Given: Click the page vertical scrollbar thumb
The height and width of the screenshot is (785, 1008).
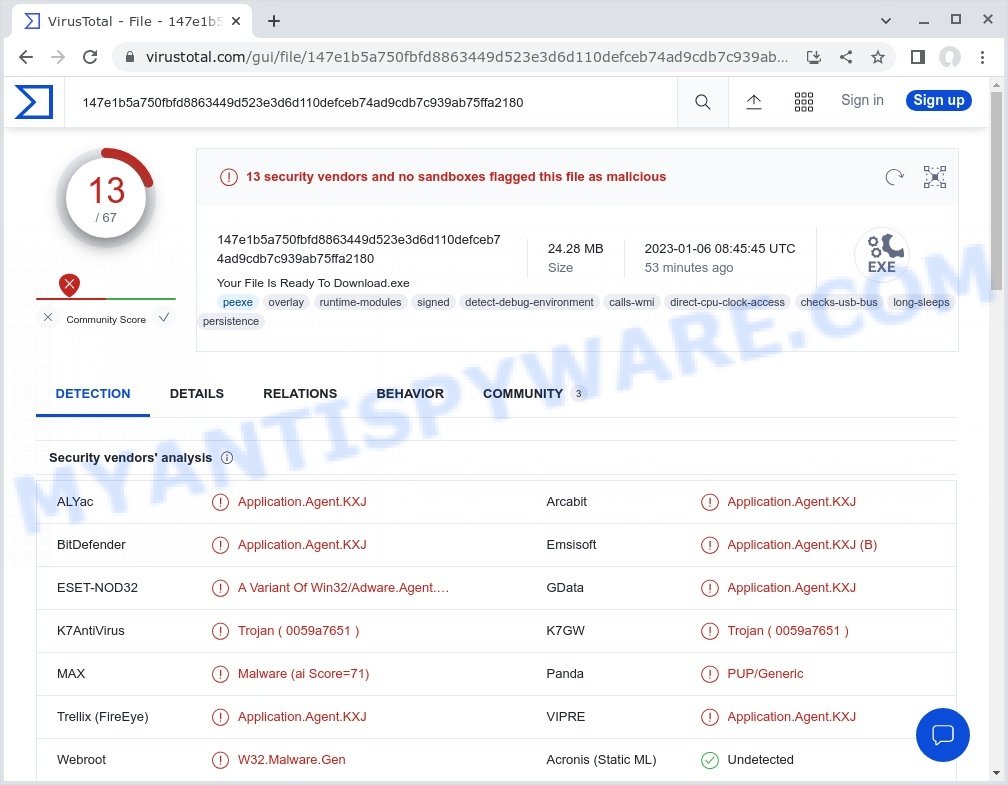Looking at the screenshot, I should tap(996, 191).
